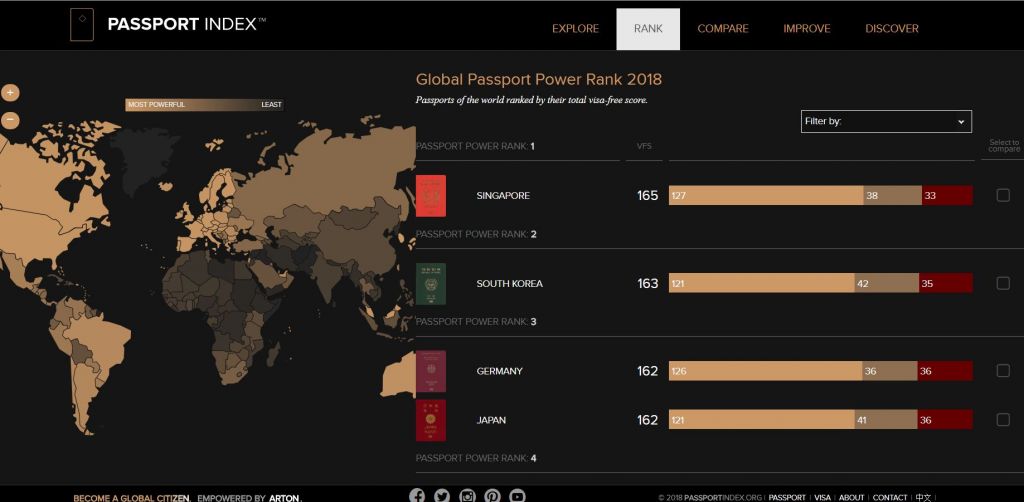1024x502 pixels.
Task: Select Singapore to compare checkbox
Action: coord(1003,195)
